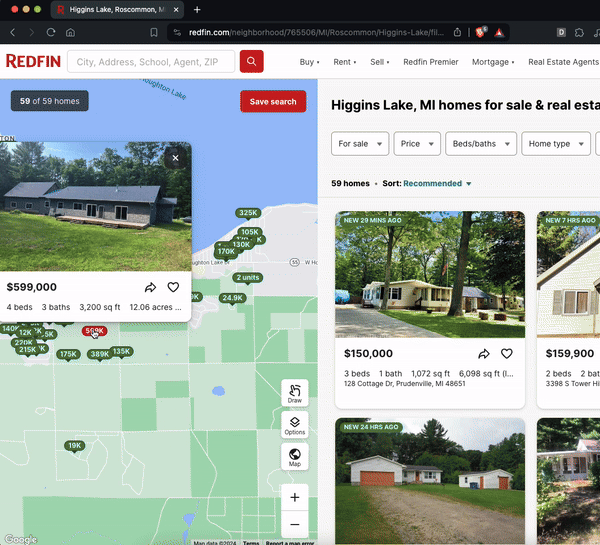
Task: Select the 19K map price marker
Action: pyautogui.click(x=74, y=445)
